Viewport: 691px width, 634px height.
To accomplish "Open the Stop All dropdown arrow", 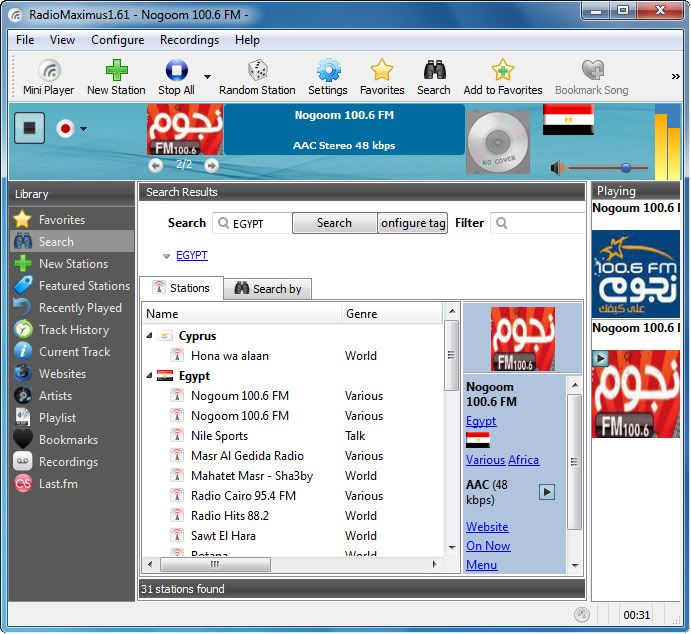I will tap(207, 77).
